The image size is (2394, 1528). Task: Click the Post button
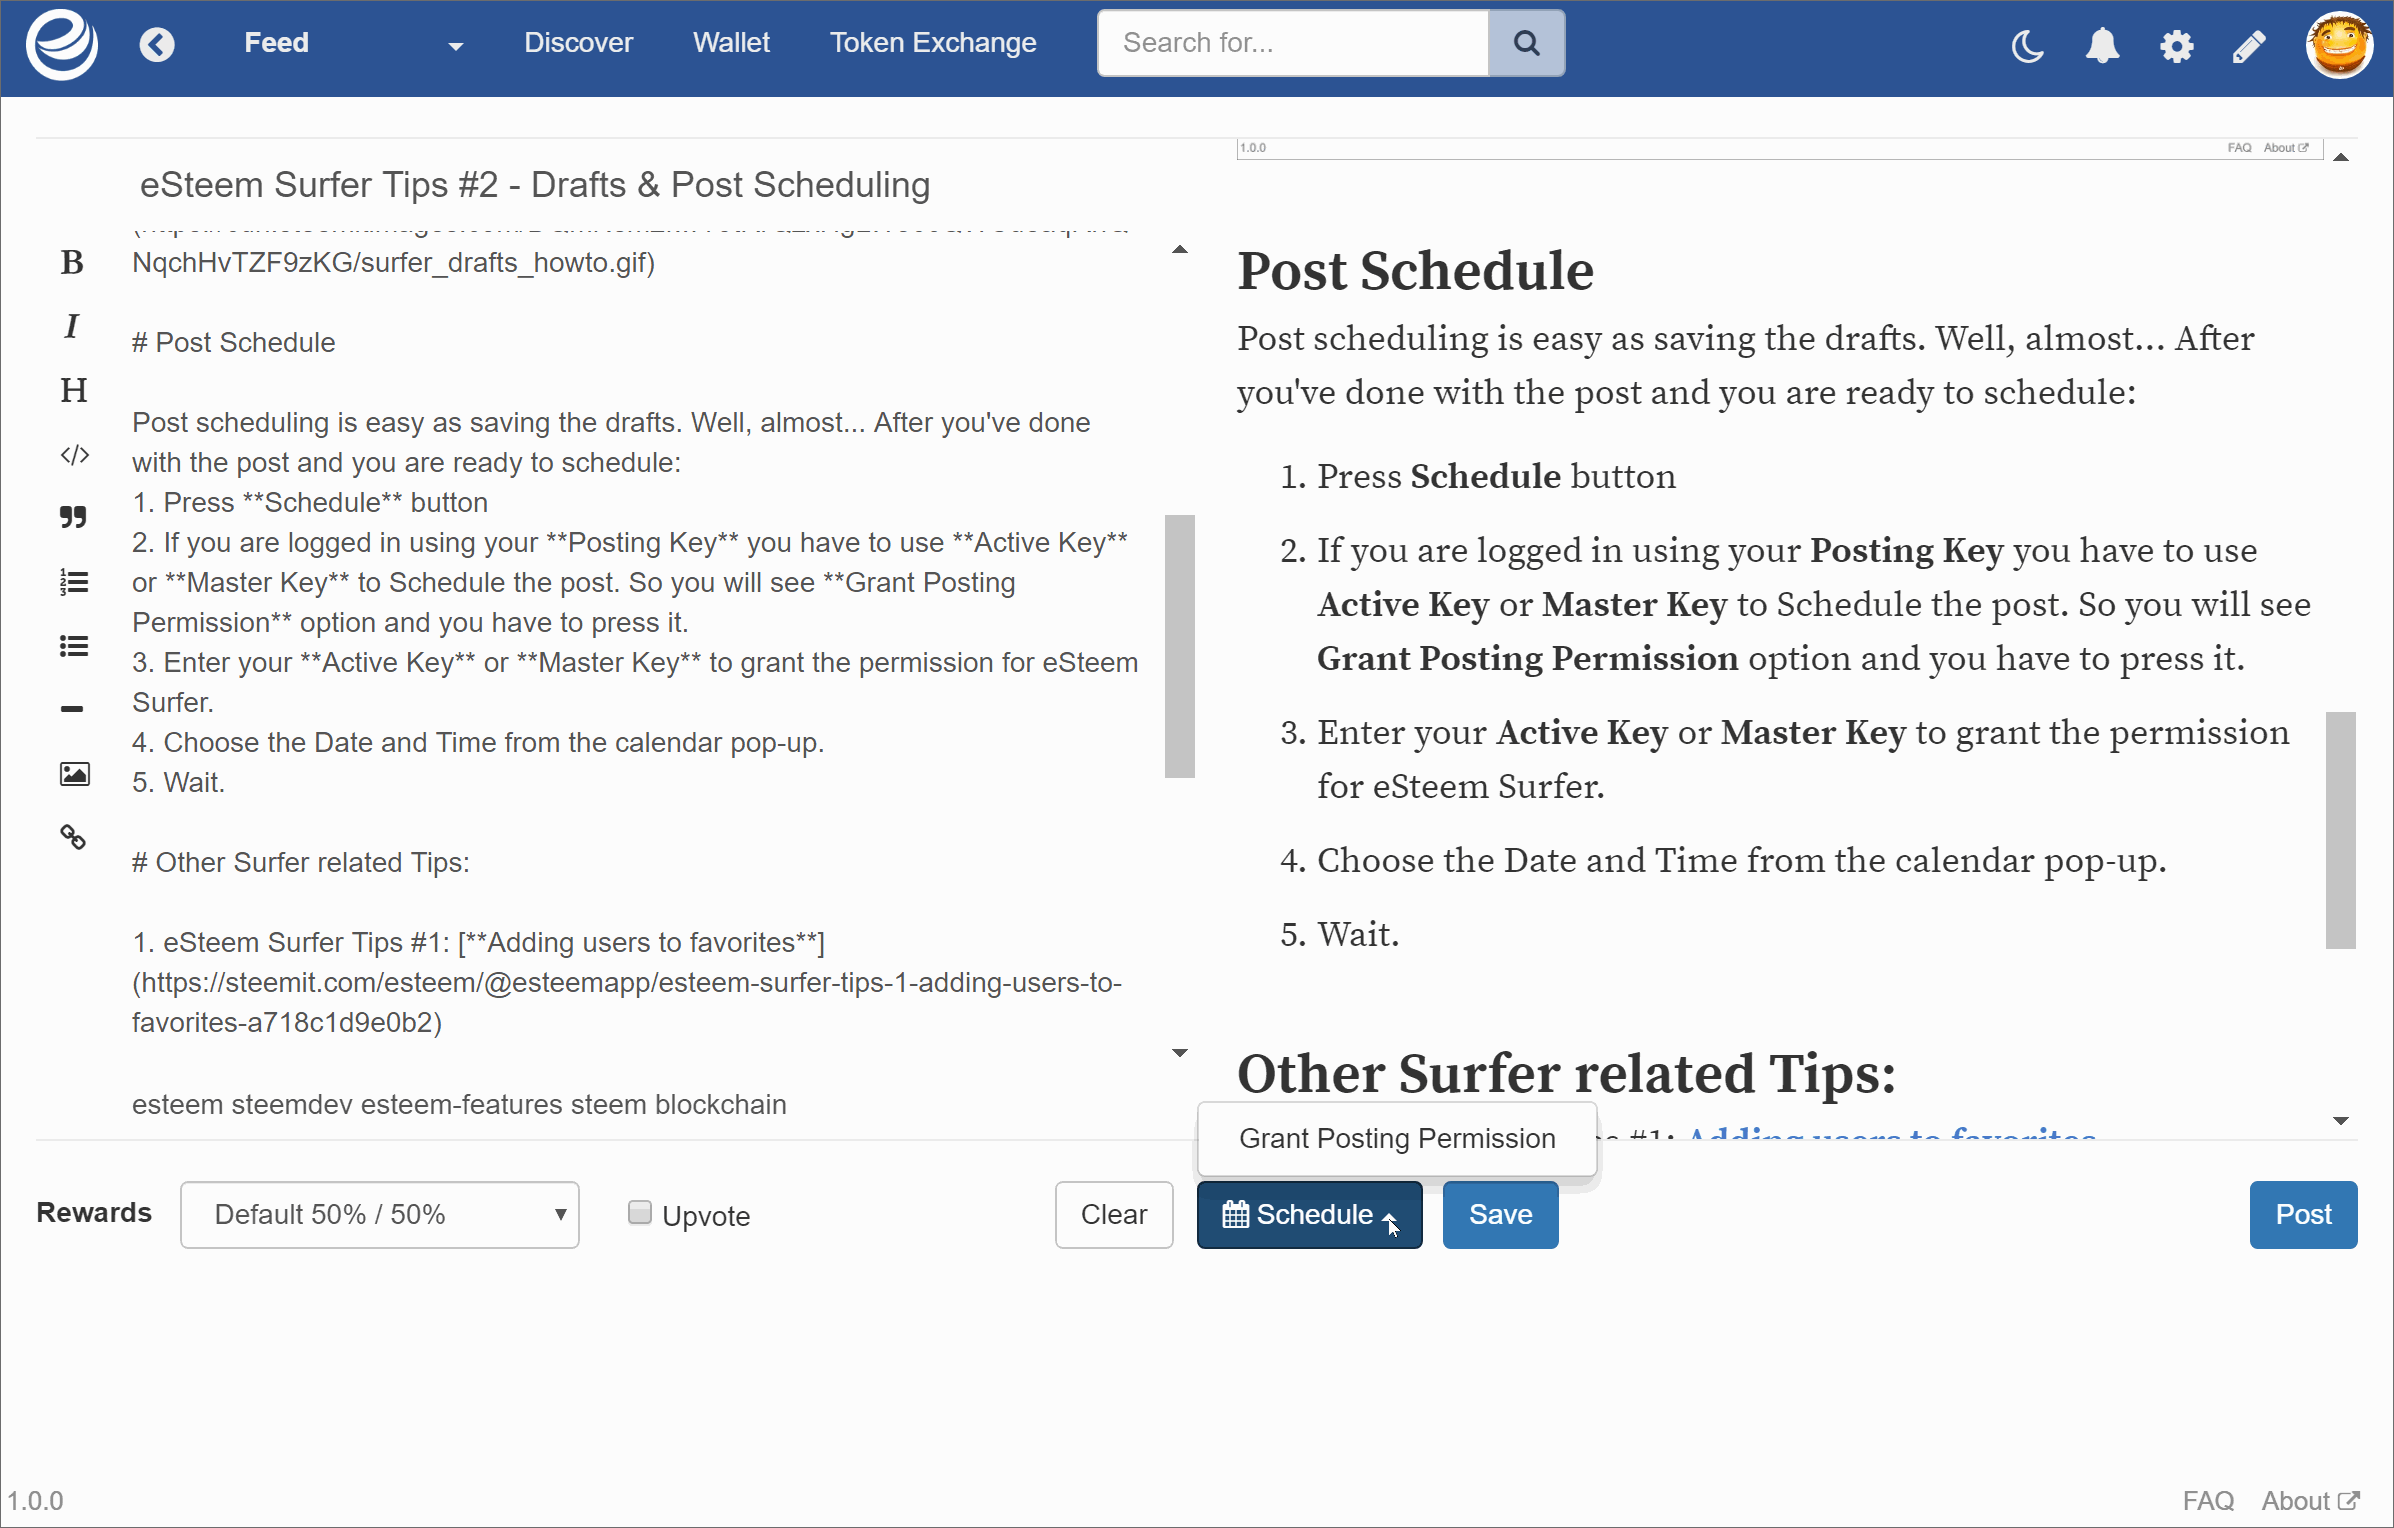point(2302,1214)
